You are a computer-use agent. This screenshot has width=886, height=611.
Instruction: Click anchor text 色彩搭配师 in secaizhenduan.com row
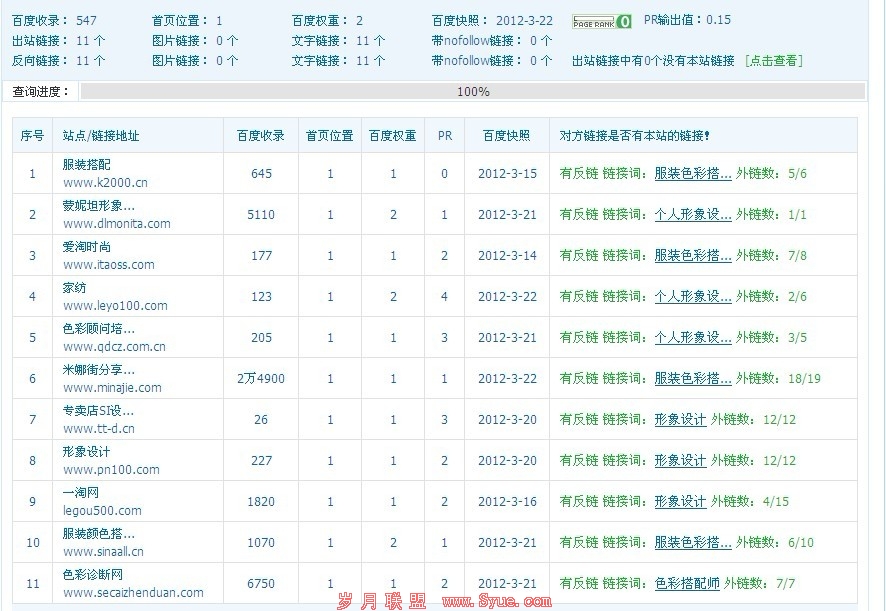tap(687, 583)
